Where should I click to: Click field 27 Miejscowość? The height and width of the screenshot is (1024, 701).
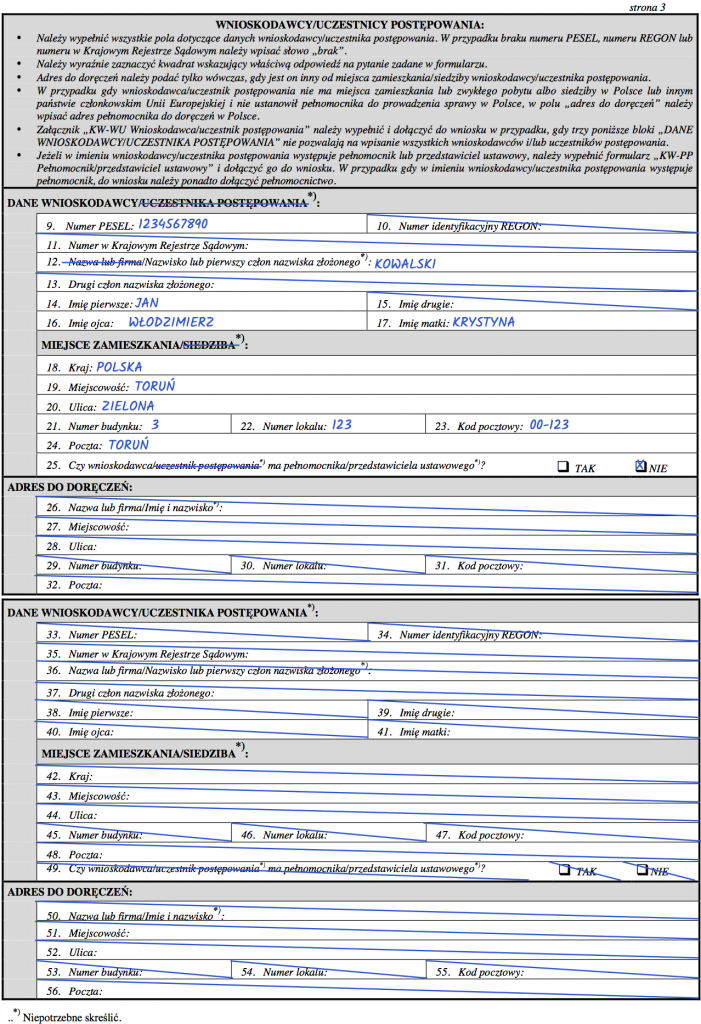(x=367, y=526)
